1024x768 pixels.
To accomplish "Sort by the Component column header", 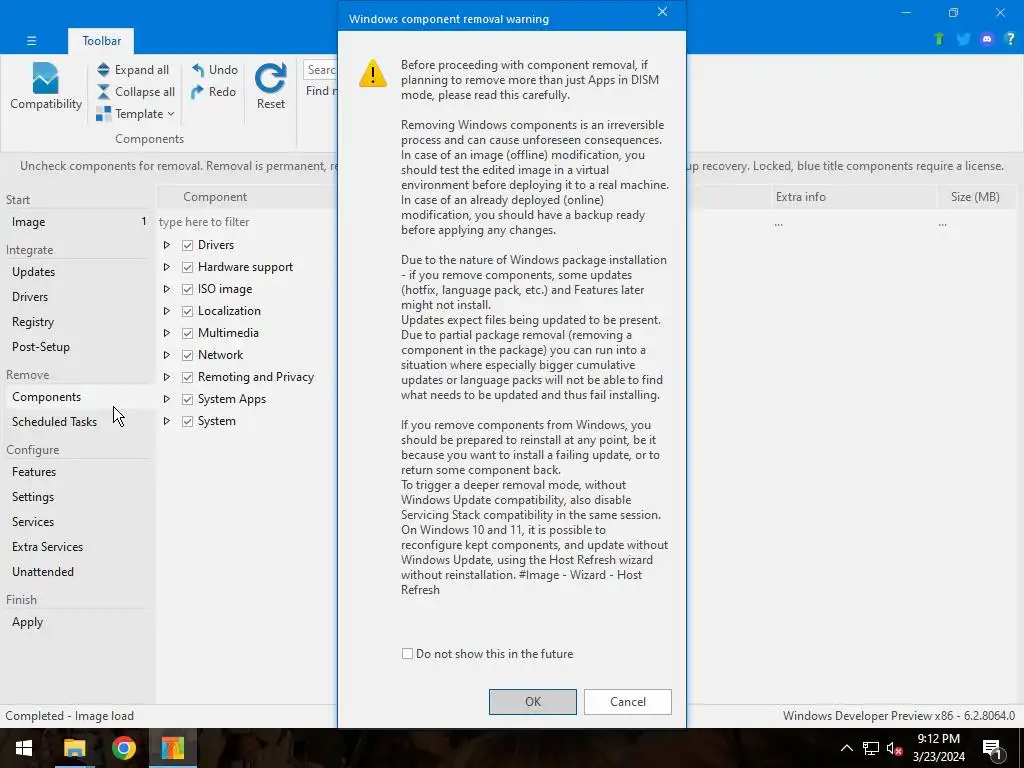I will pos(248,197).
